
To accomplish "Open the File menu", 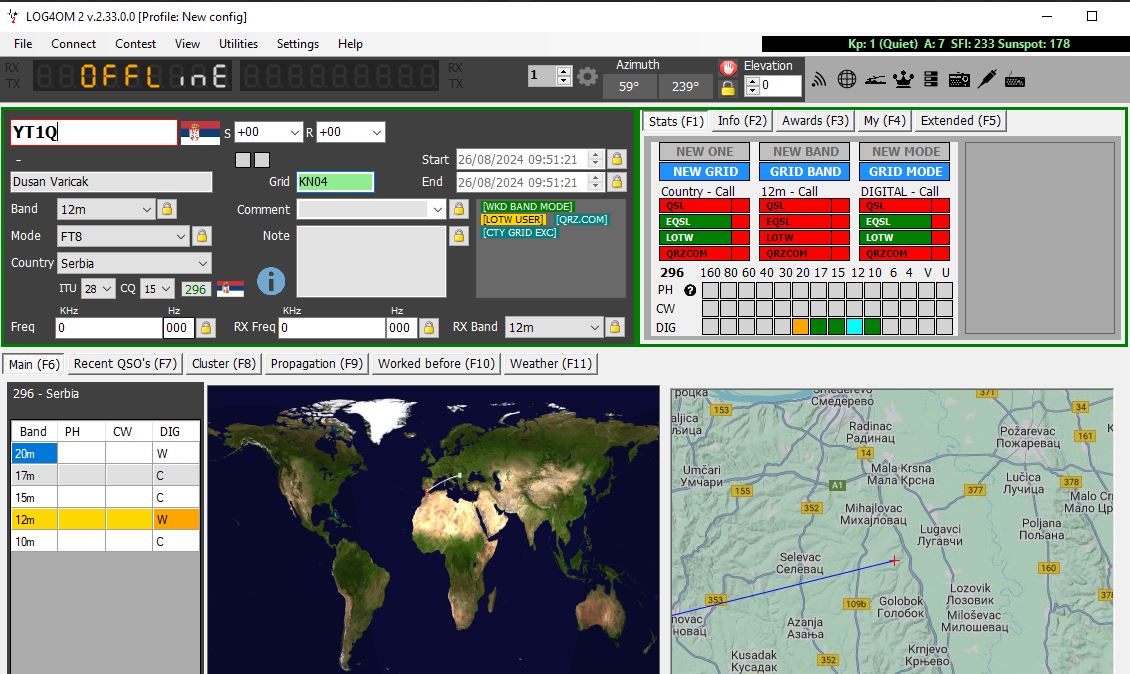I will click(23, 44).
